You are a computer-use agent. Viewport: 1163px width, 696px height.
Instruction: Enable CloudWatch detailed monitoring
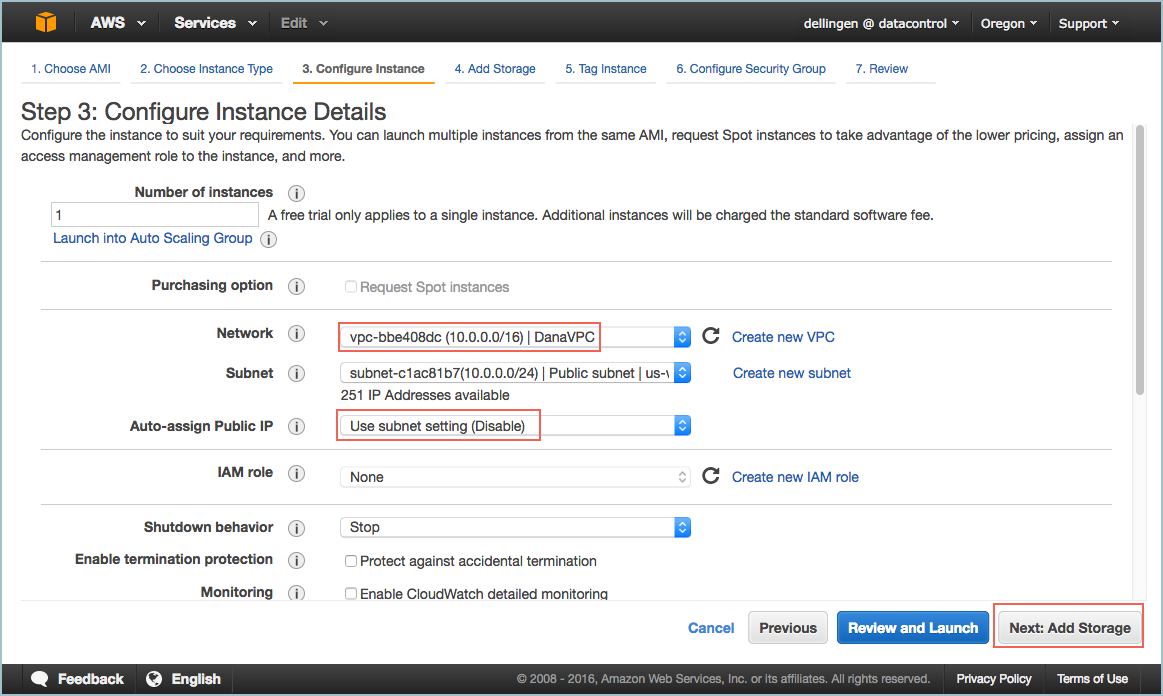(x=351, y=593)
